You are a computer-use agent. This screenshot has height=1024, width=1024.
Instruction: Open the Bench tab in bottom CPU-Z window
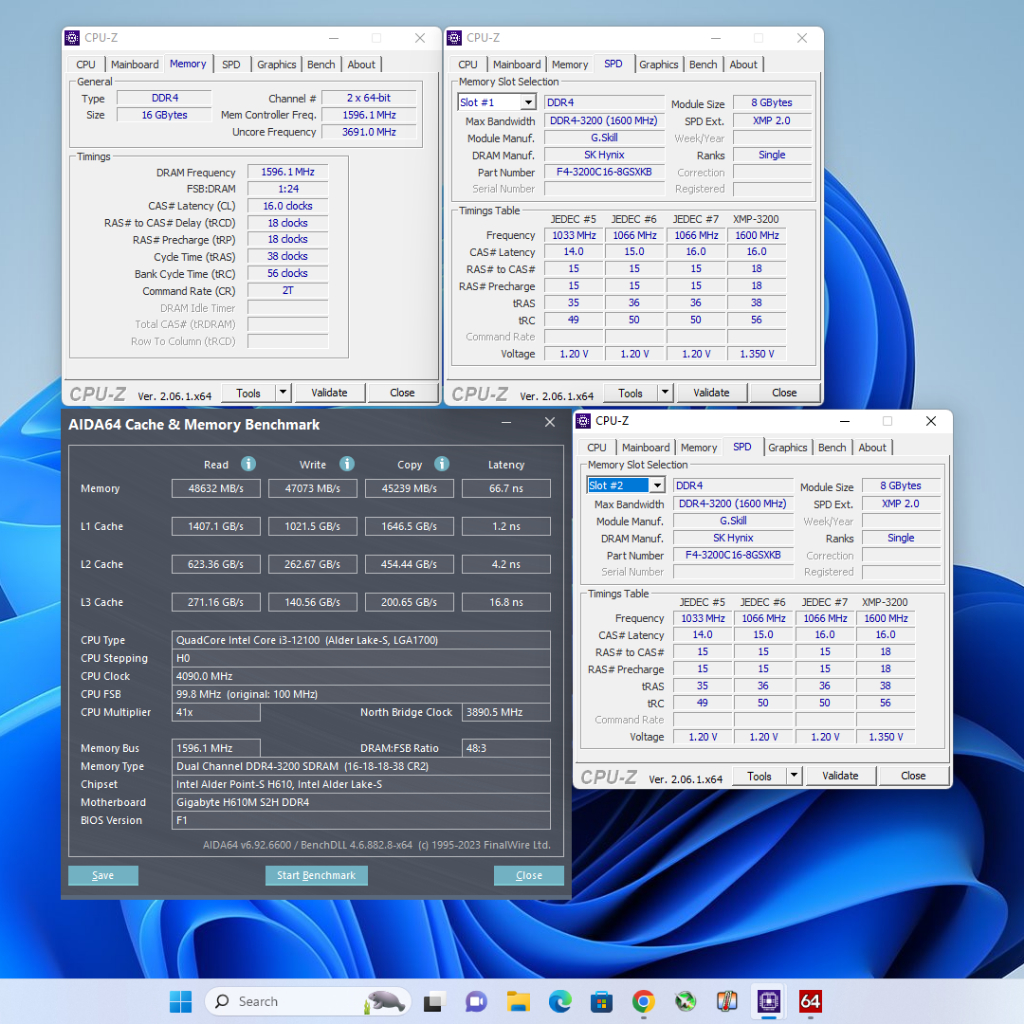click(x=832, y=448)
